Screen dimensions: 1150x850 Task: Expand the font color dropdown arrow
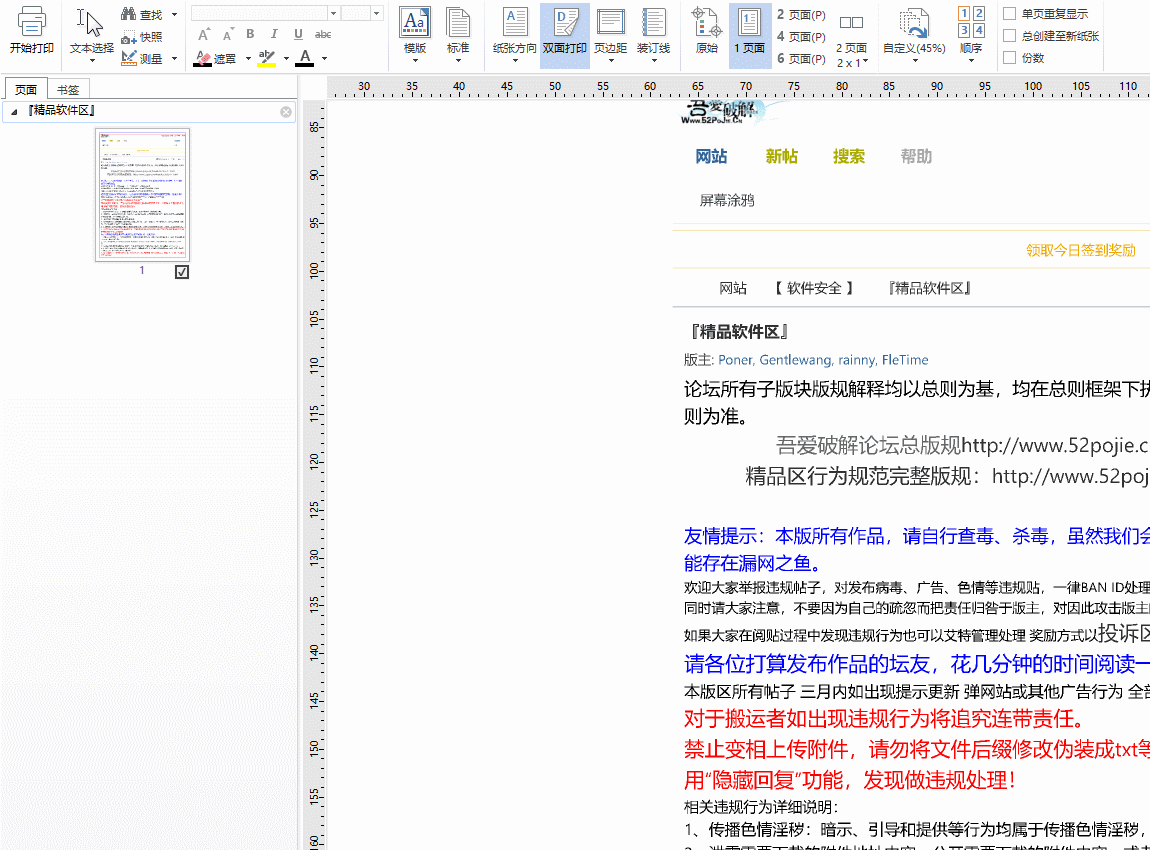coord(324,59)
